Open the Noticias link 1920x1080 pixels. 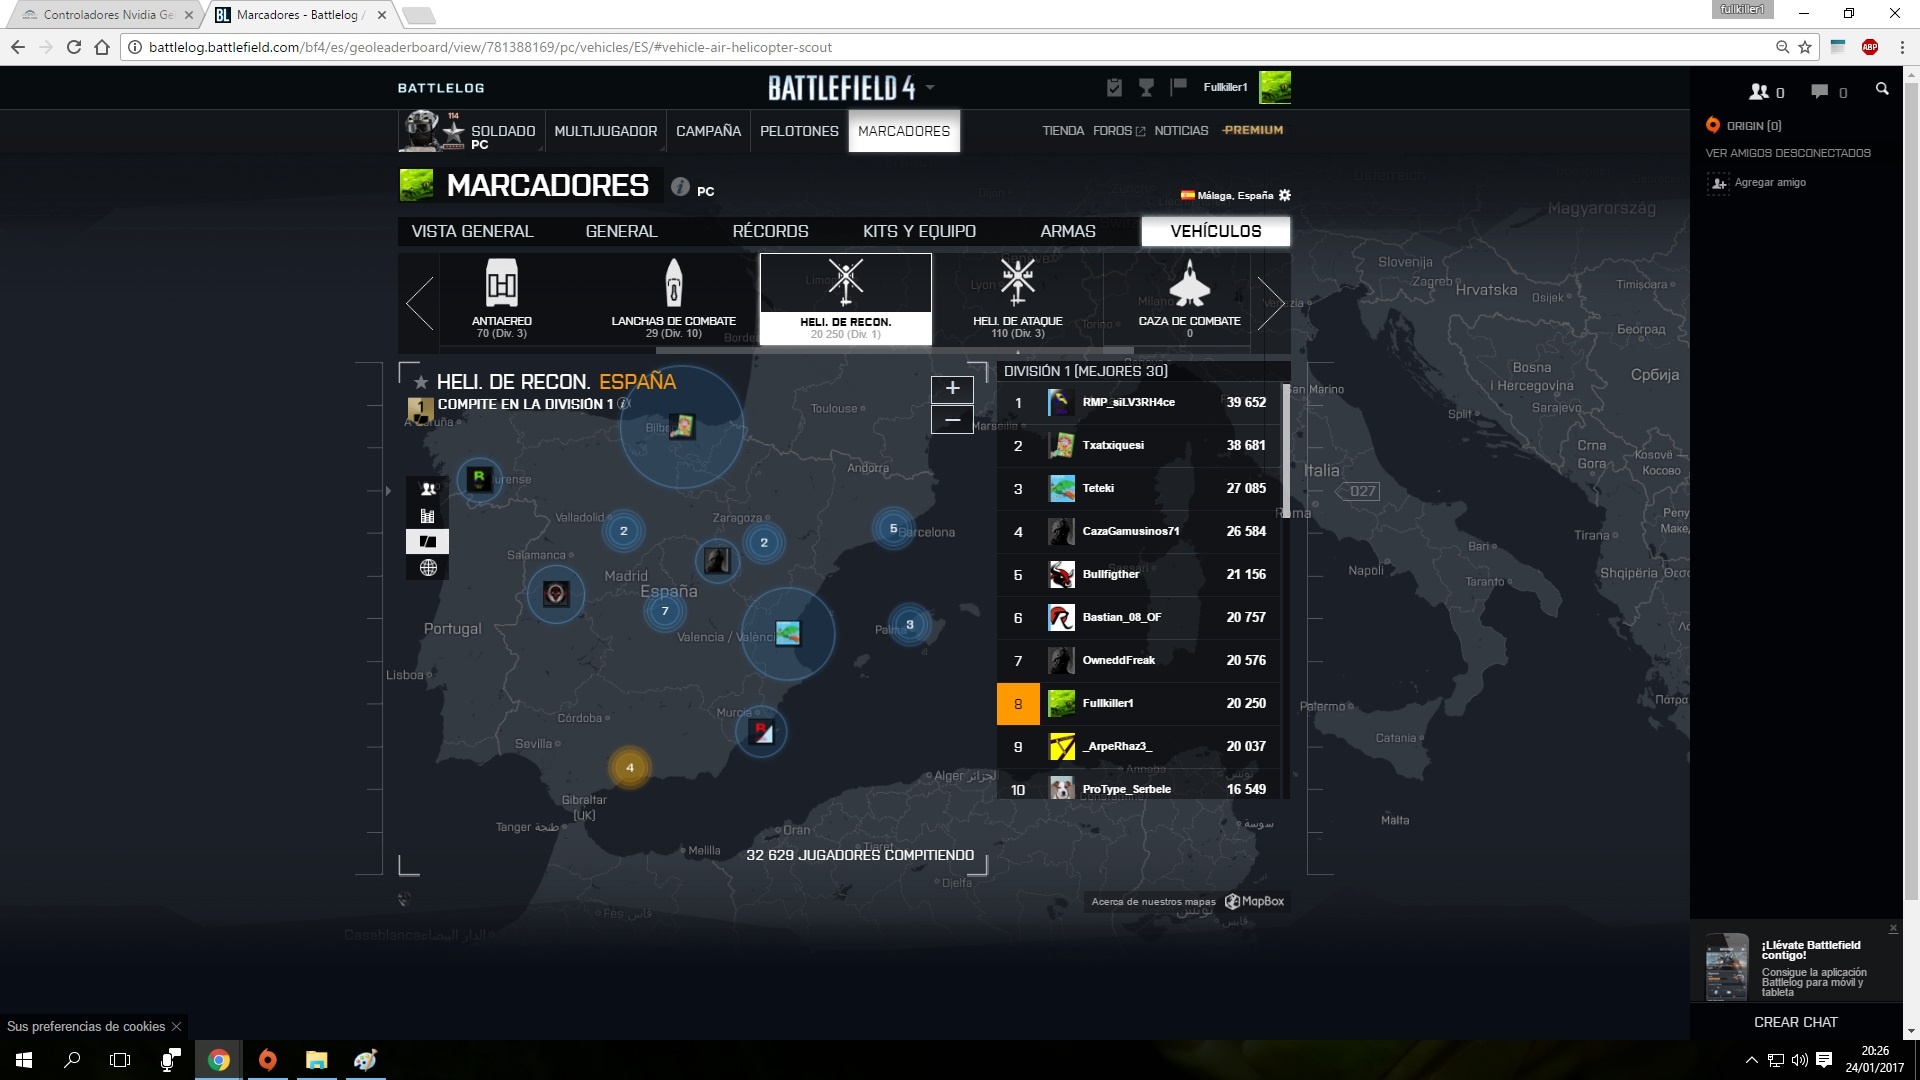click(1181, 131)
